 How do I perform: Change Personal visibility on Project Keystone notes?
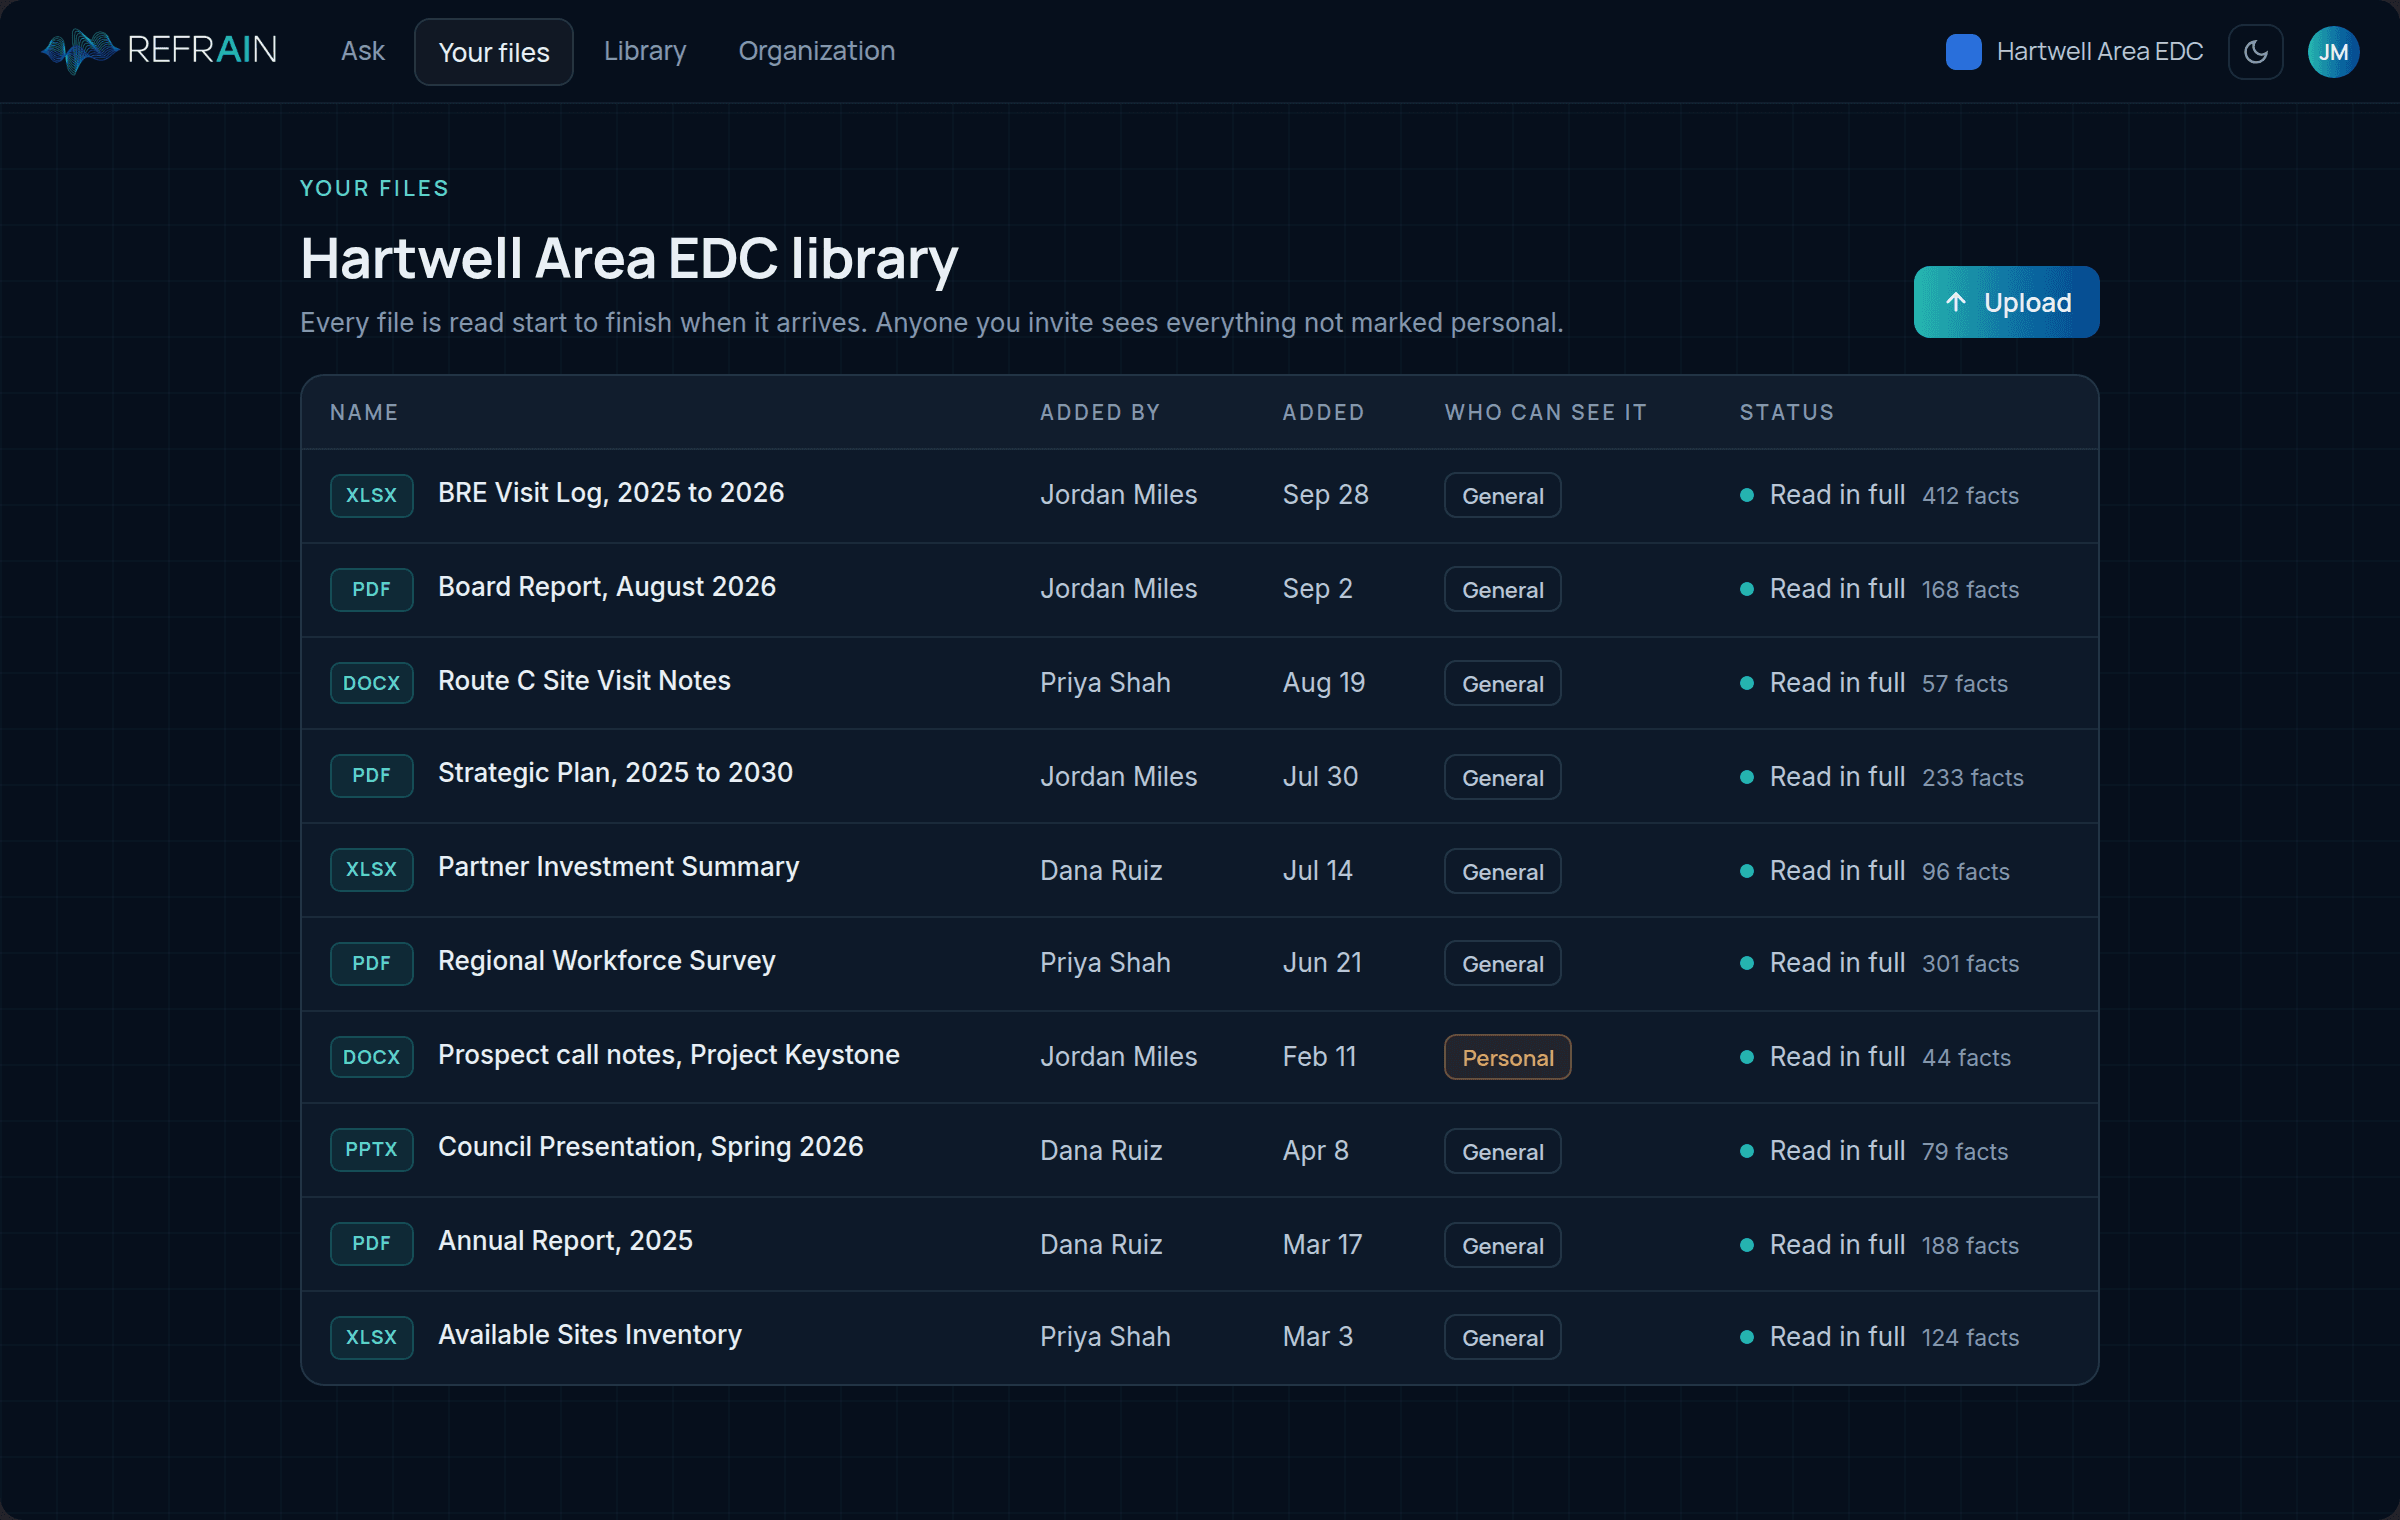click(1507, 1057)
